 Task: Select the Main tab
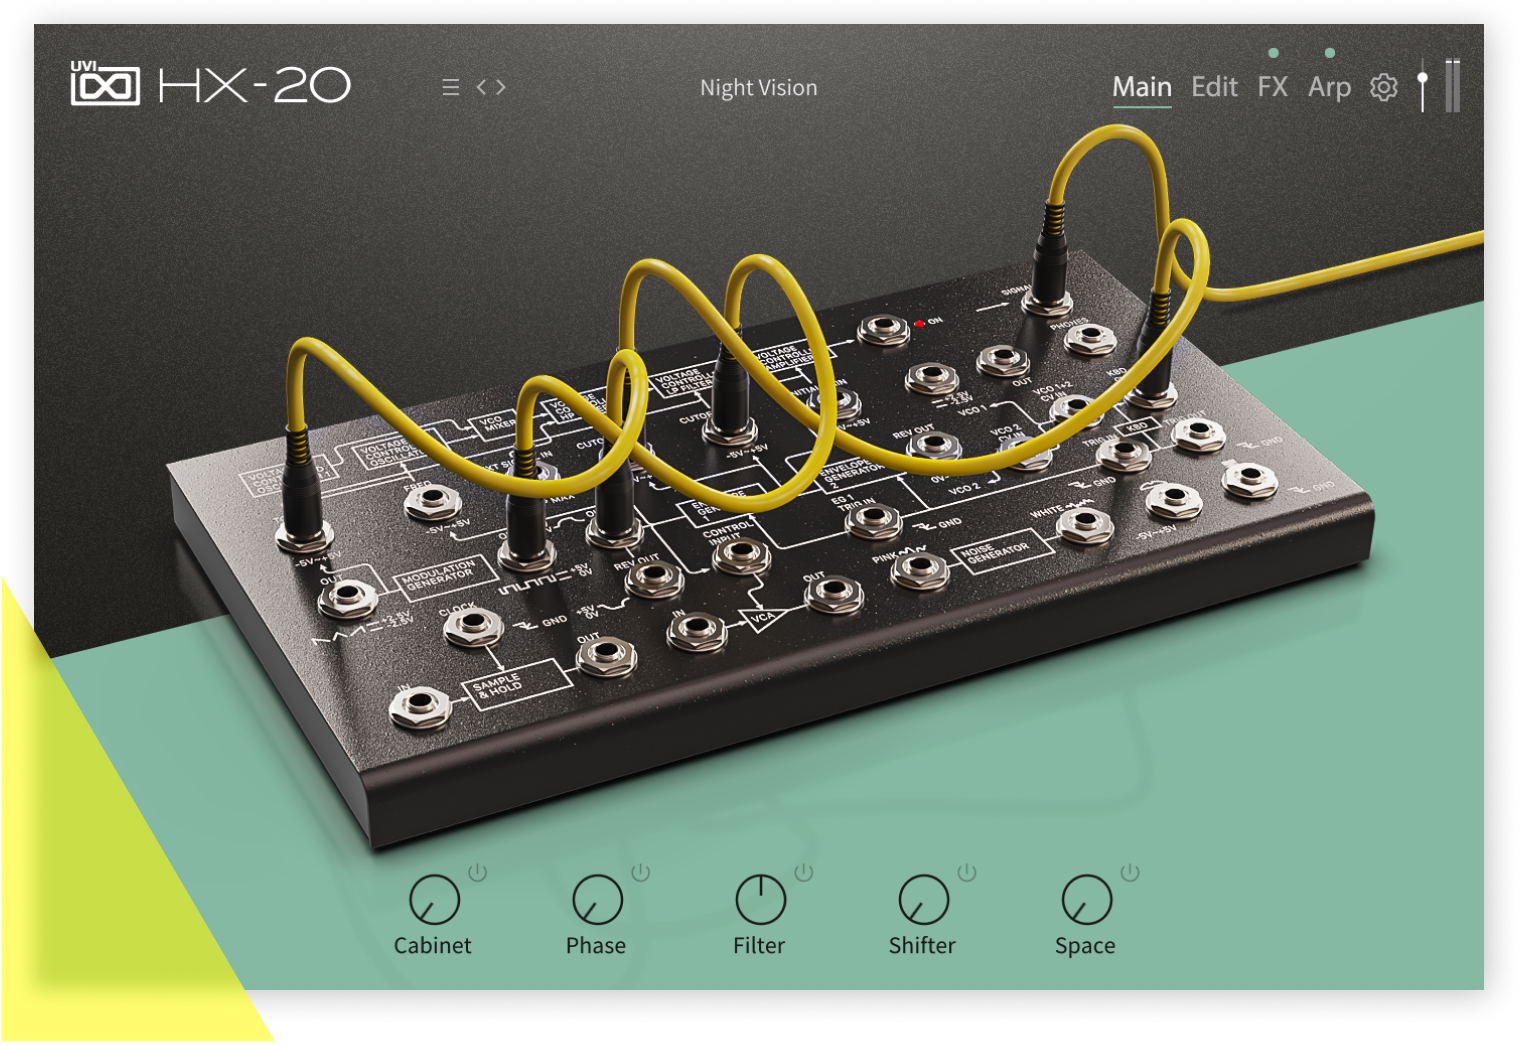pos(1142,88)
